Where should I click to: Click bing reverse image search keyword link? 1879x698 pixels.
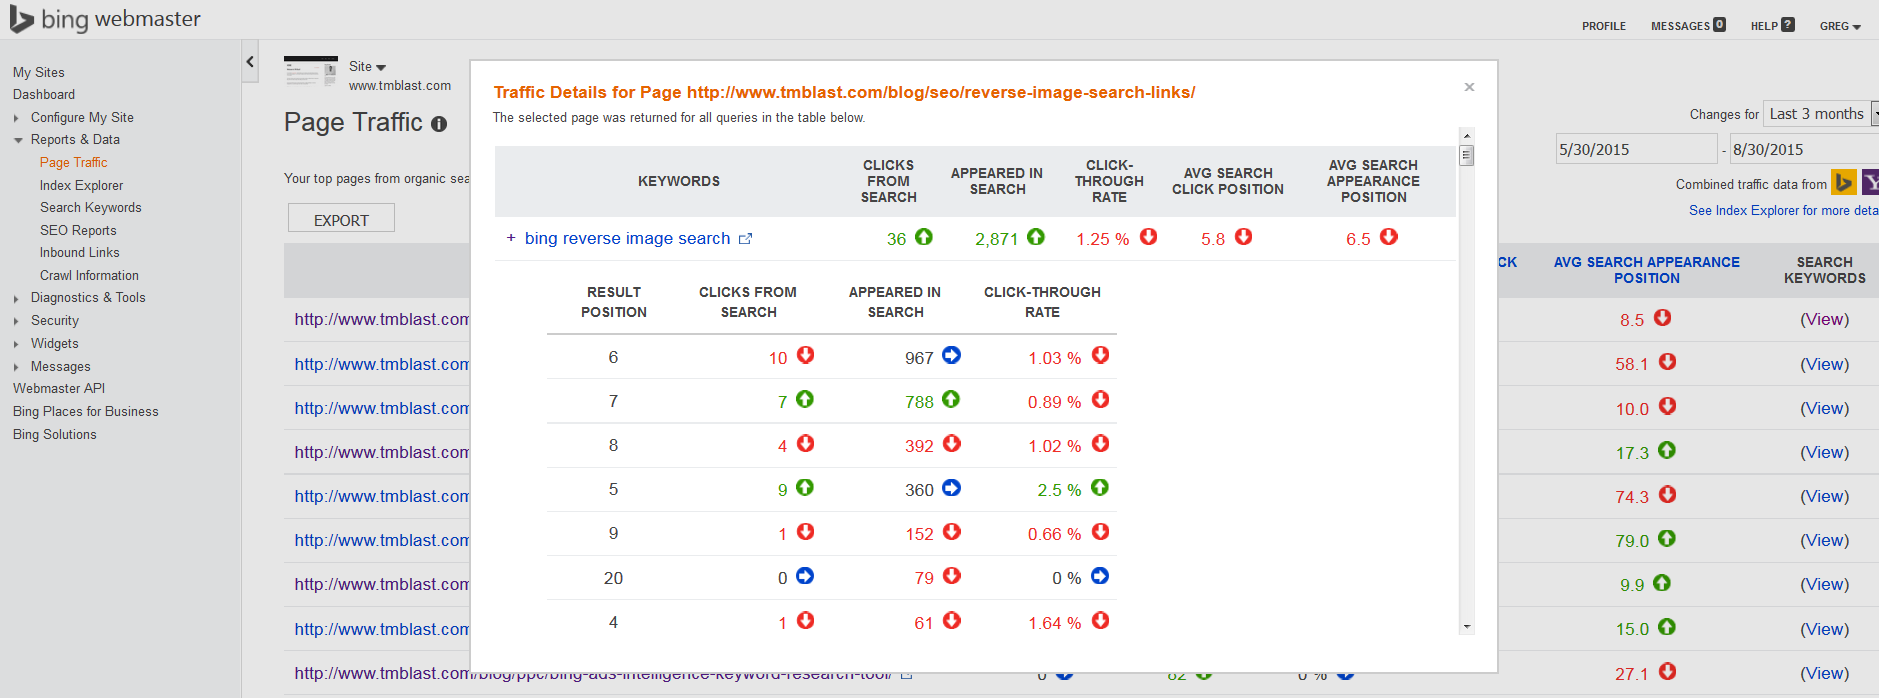627,239
